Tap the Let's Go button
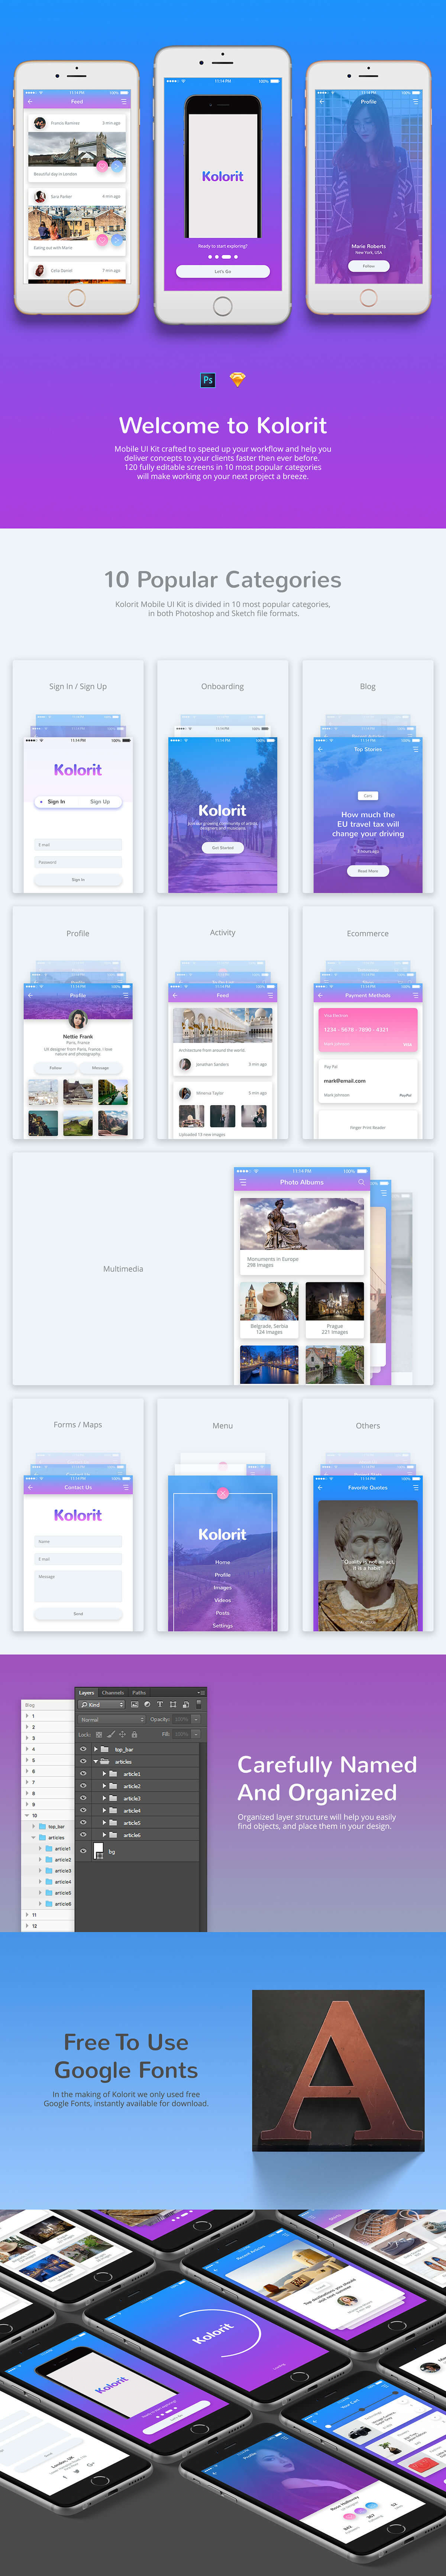Screen dimensions: 446x2576 (x=223, y=271)
